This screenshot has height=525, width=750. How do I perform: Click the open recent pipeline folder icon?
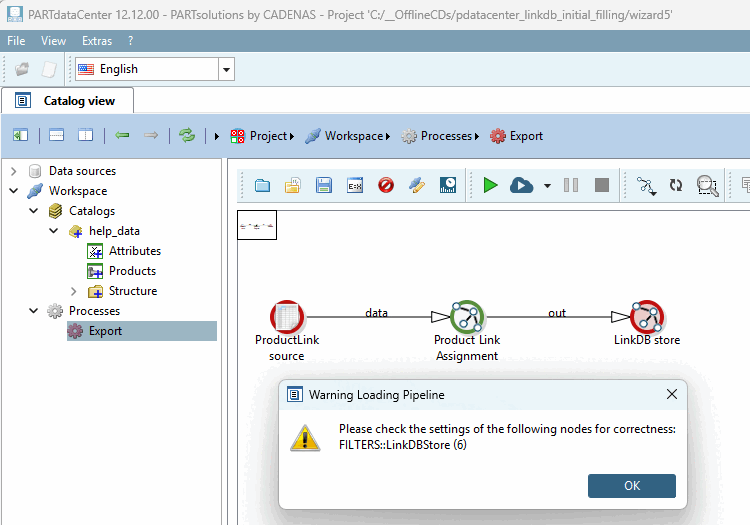(x=293, y=185)
